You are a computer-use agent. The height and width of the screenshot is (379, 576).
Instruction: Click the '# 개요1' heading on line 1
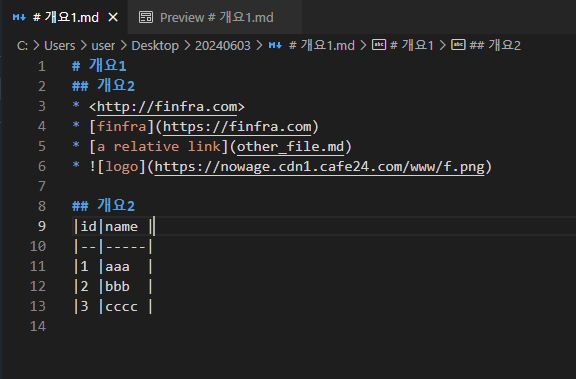point(99,66)
